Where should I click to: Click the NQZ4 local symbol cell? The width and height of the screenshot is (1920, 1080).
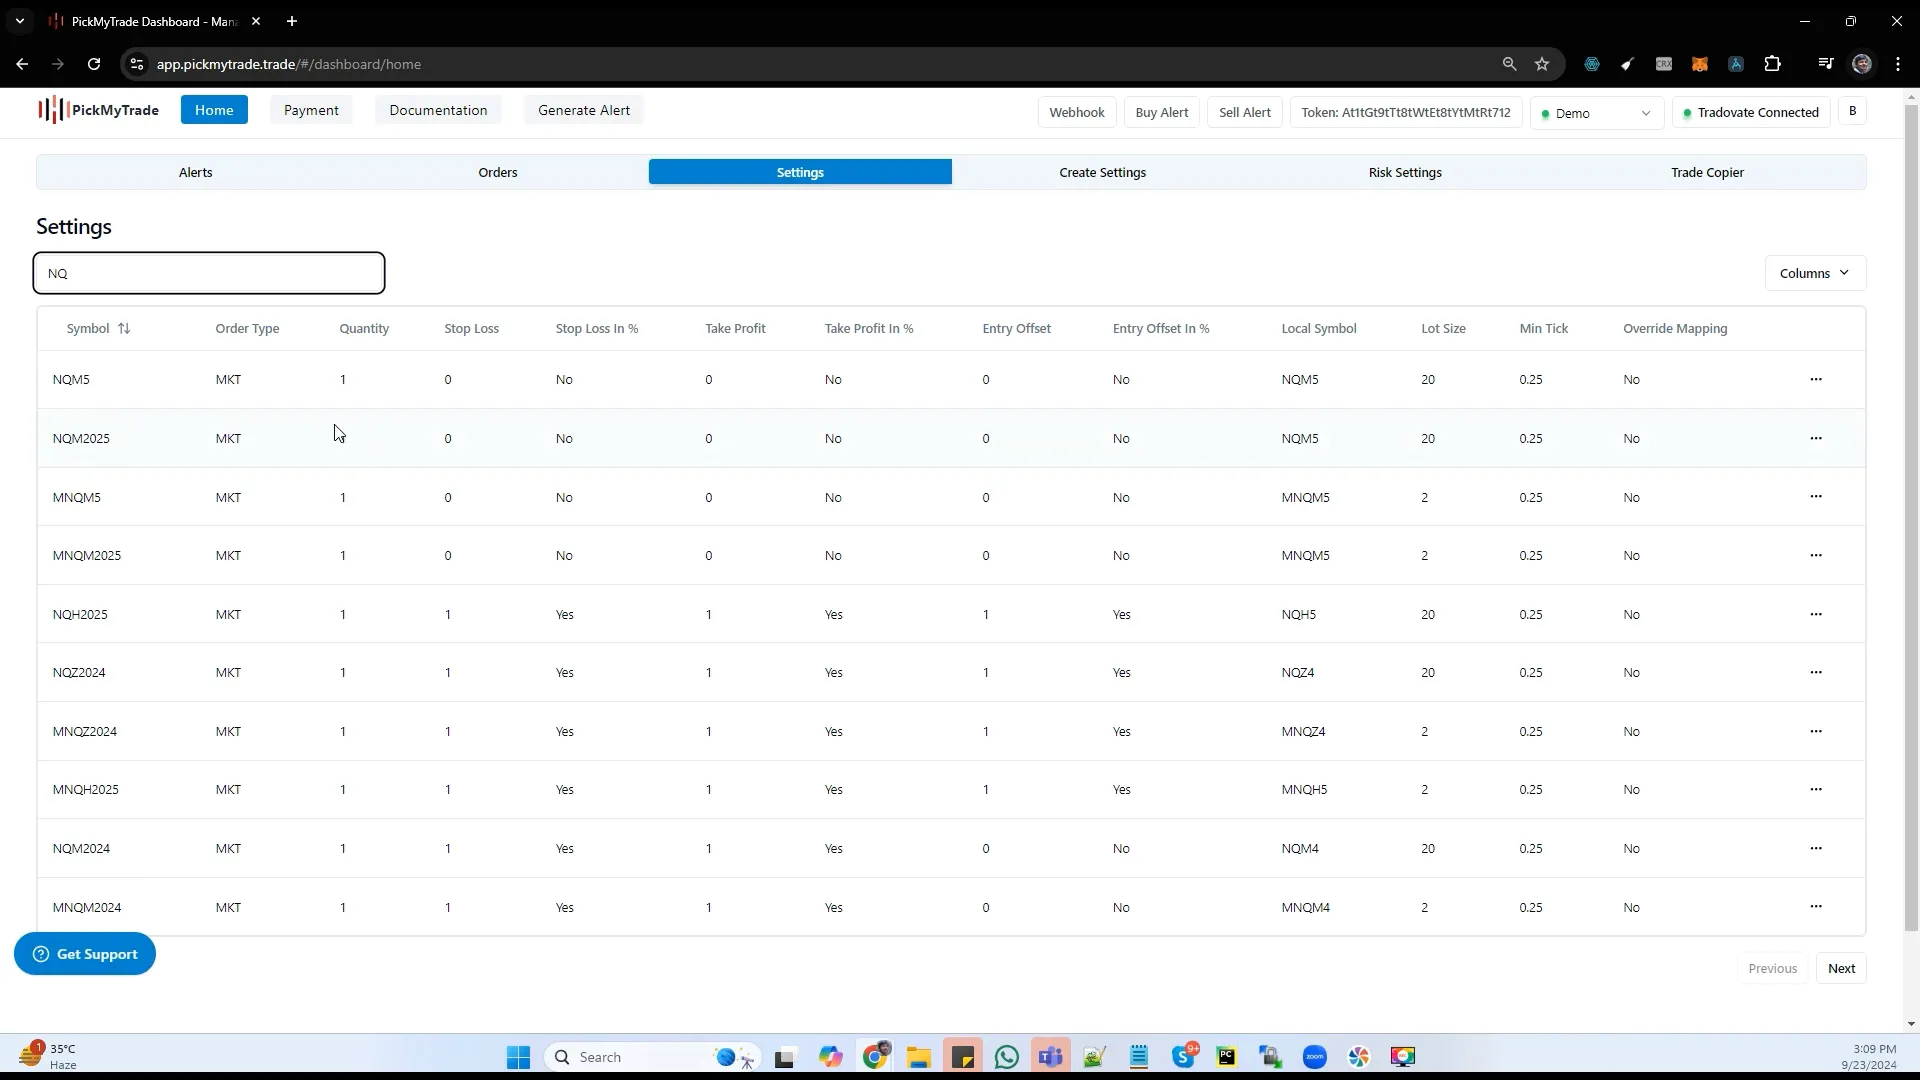pos(1298,672)
